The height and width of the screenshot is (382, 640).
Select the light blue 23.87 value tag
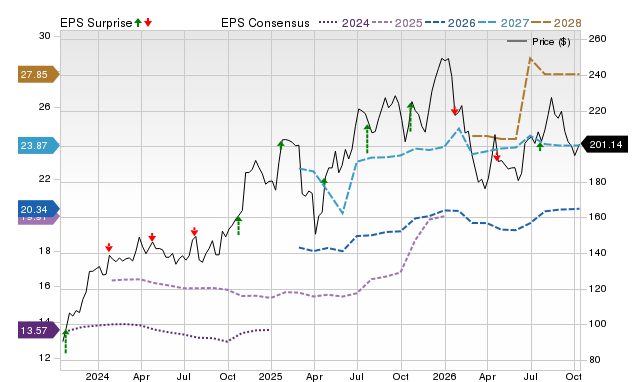coord(38,145)
